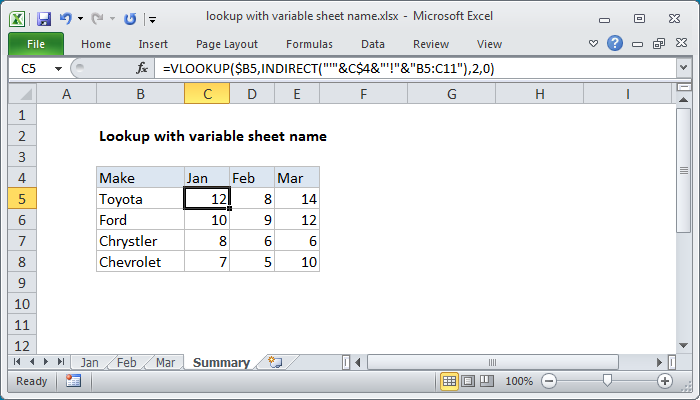Switch to Page Layout view

point(468,381)
